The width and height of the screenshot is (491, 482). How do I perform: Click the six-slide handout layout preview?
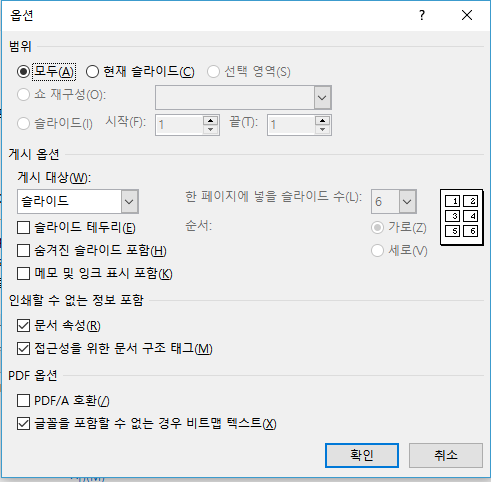[462, 217]
